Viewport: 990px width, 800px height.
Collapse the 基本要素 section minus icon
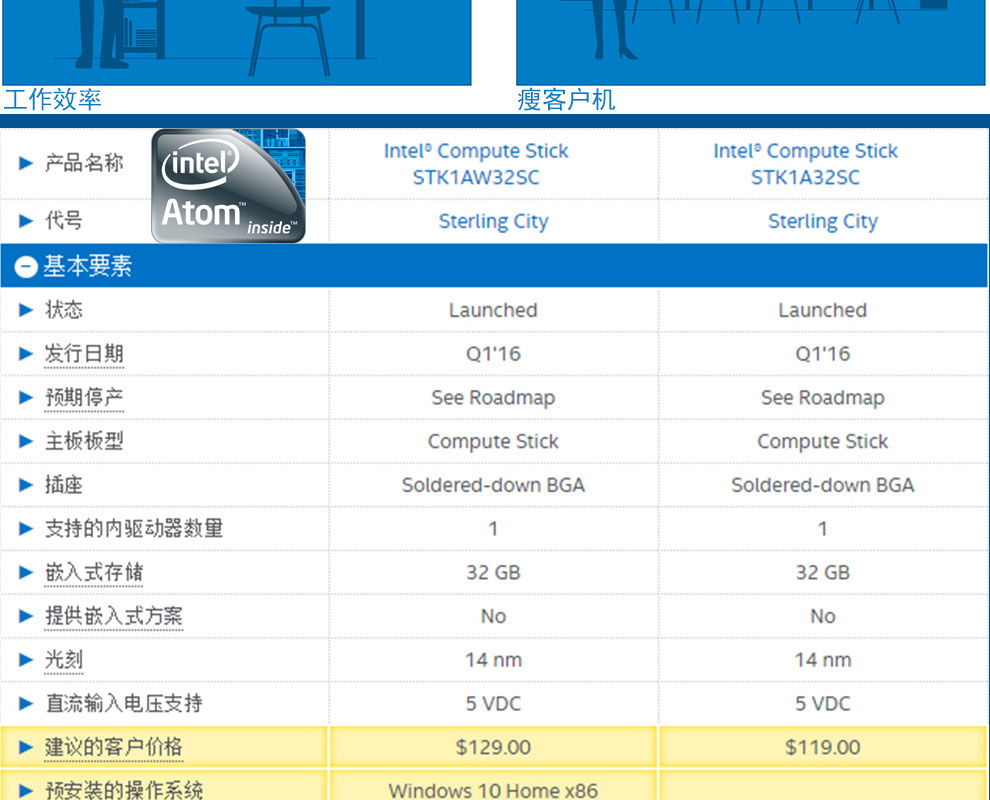[x=26, y=266]
